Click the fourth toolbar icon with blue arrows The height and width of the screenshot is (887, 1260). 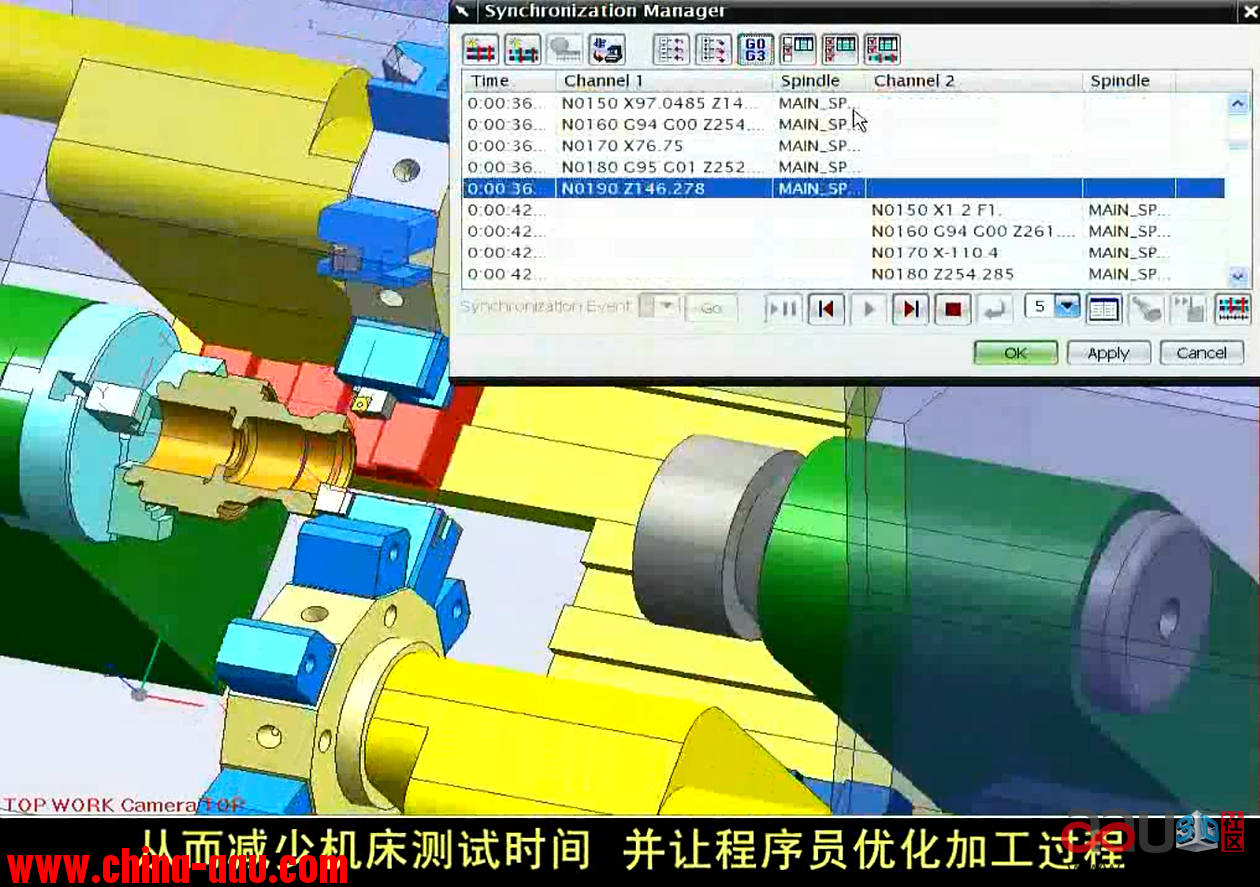point(607,49)
